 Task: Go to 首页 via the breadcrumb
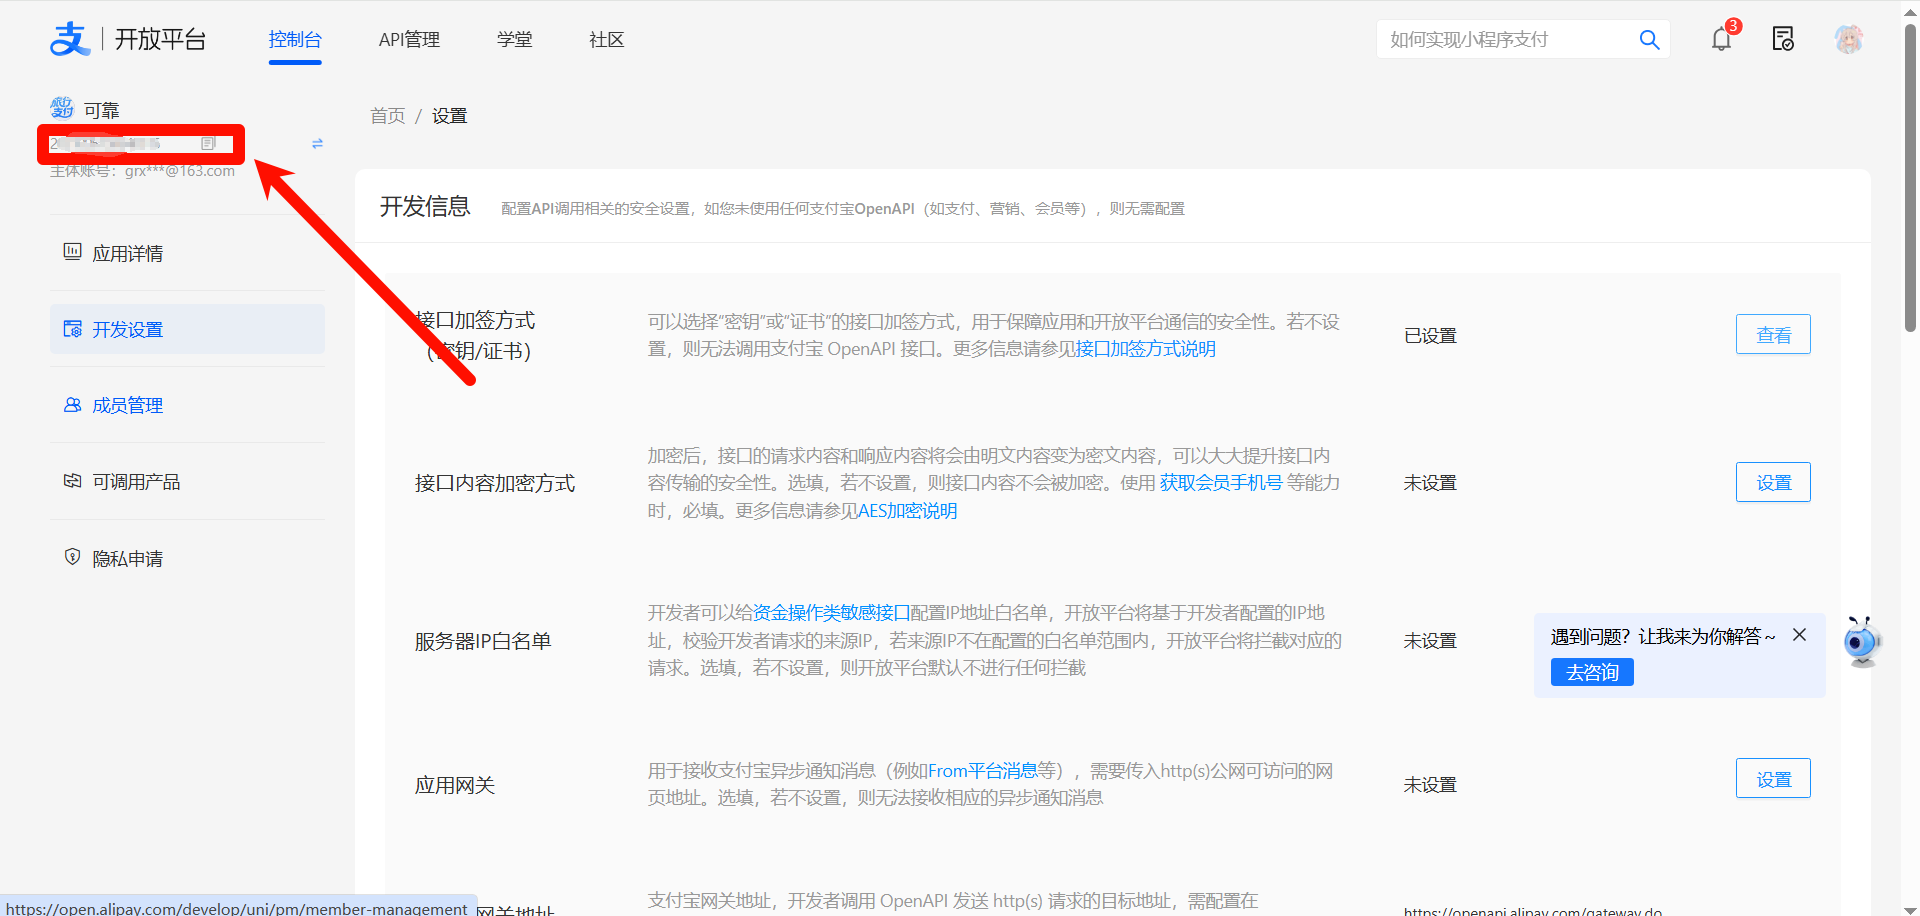tap(387, 115)
